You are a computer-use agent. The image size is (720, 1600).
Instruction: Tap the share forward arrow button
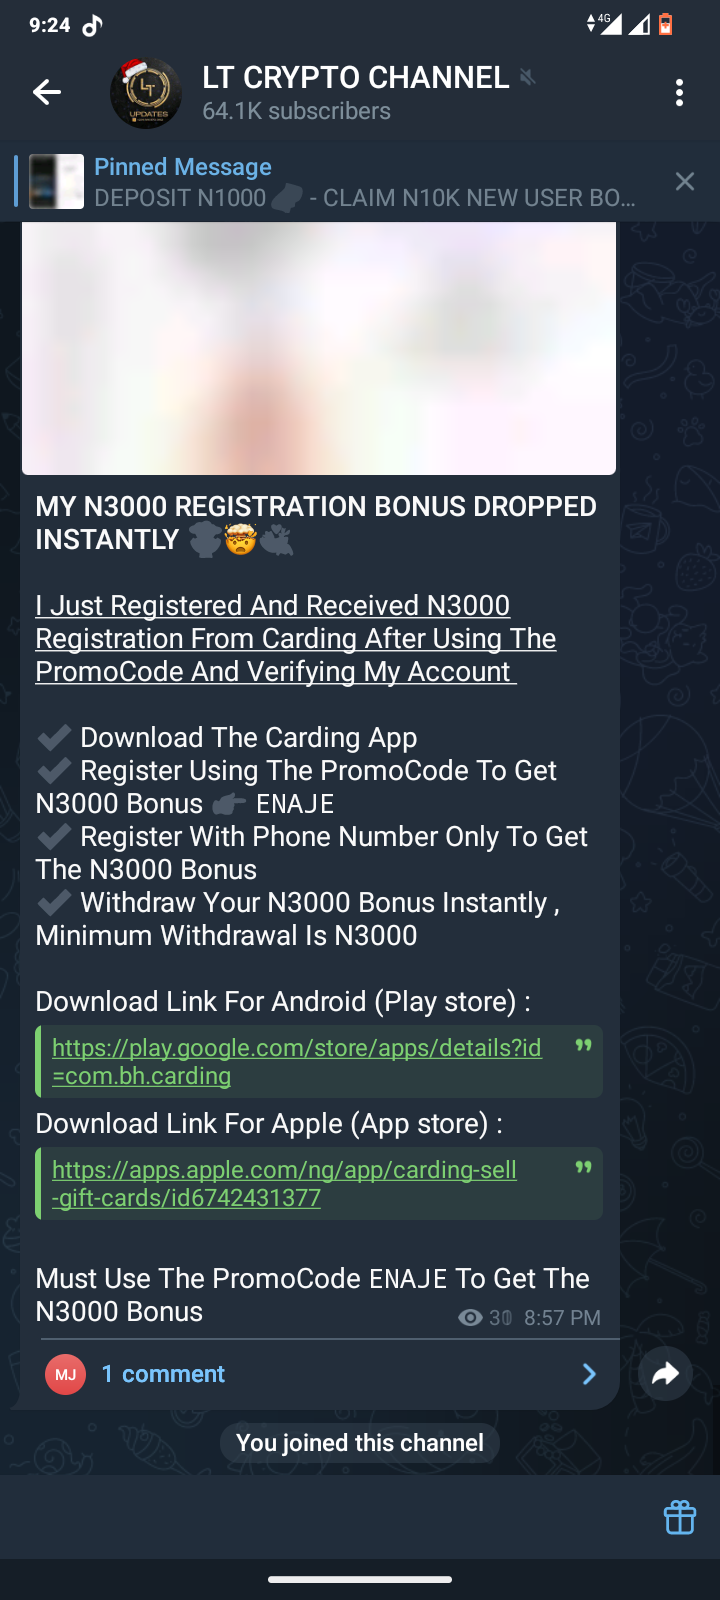tap(665, 1374)
